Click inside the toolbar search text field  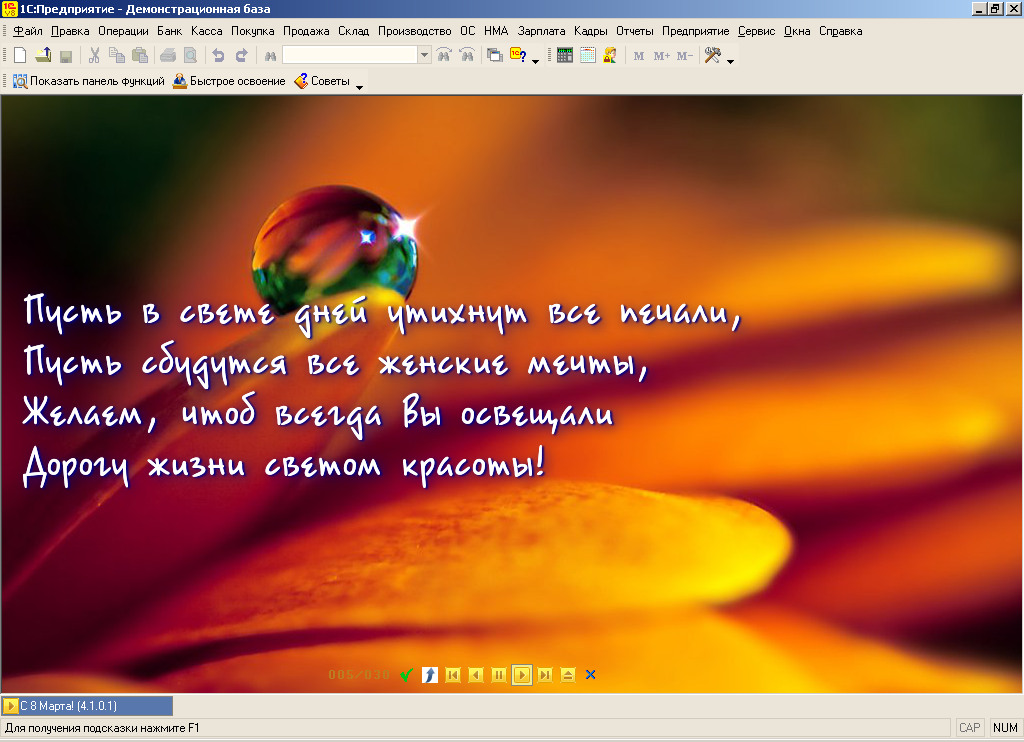[x=350, y=55]
